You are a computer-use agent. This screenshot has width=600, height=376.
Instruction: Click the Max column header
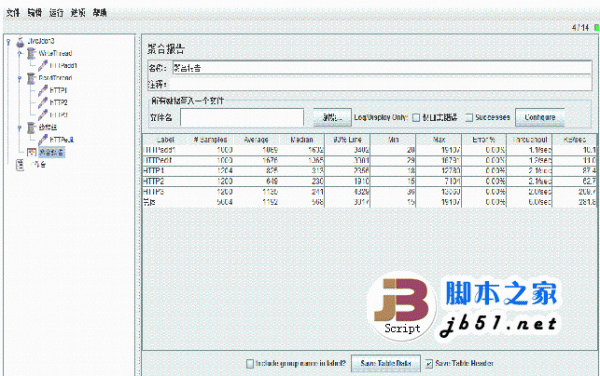[439, 140]
